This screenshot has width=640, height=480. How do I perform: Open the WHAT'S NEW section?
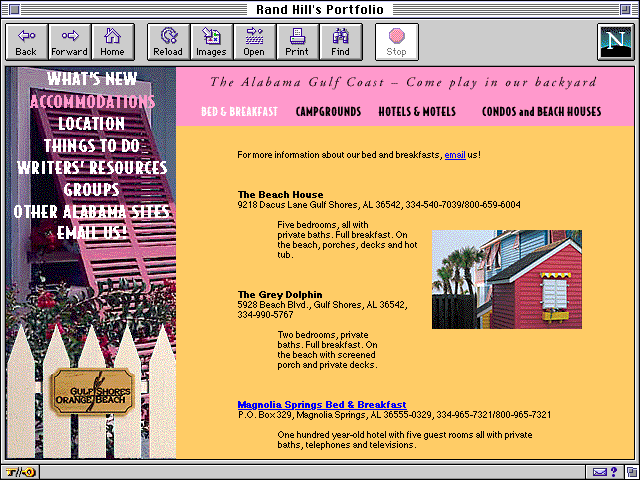92,79
